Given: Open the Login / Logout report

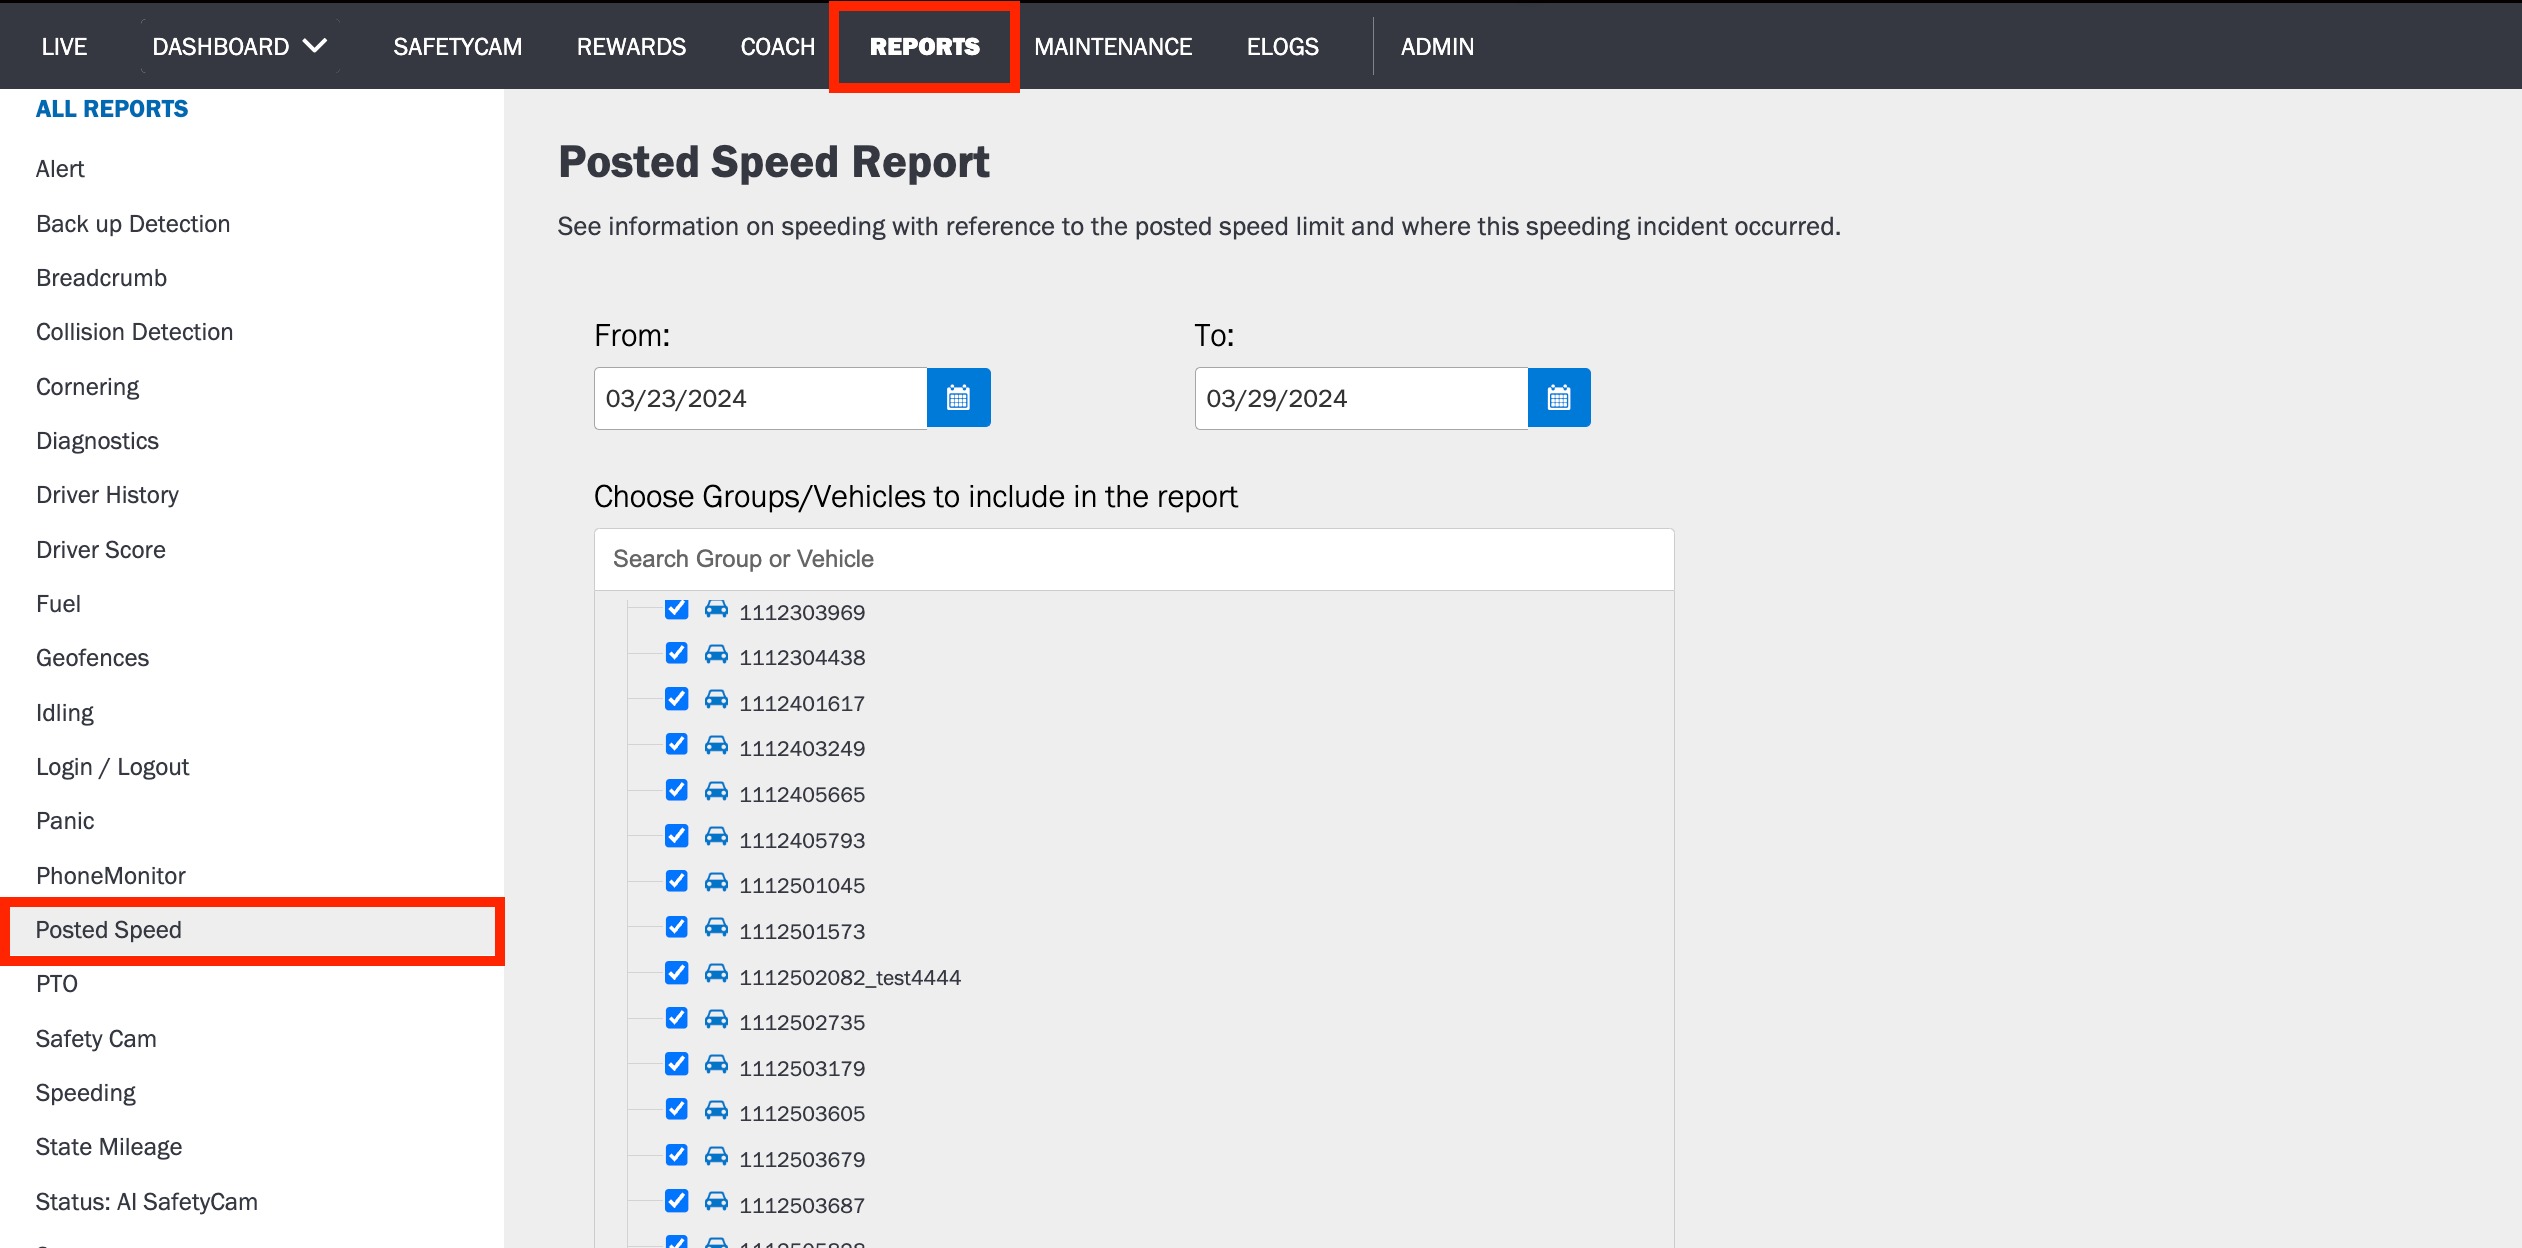Looking at the screenshot, I should point(112,767).
